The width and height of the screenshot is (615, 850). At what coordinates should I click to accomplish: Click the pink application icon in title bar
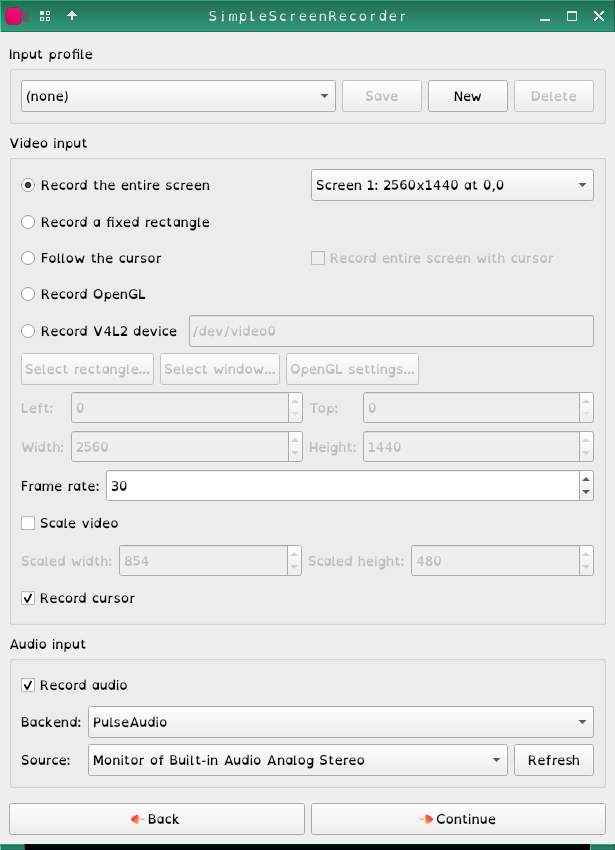click(14, 16)
